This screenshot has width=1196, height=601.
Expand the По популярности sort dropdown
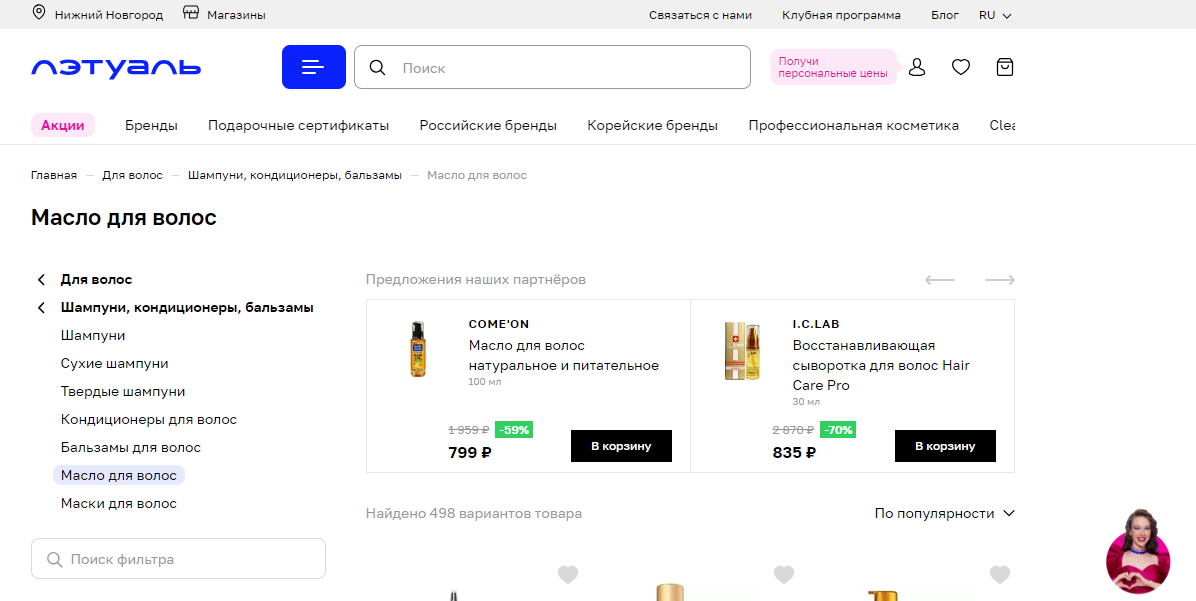(x=944, y=513)
